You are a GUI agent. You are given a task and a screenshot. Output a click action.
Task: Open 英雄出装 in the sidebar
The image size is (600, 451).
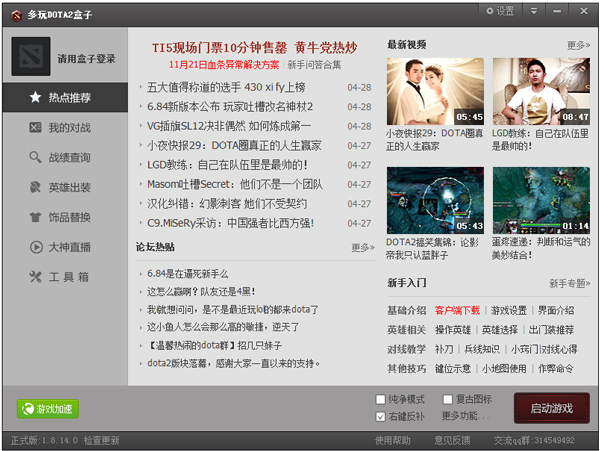tap(64, 188)
